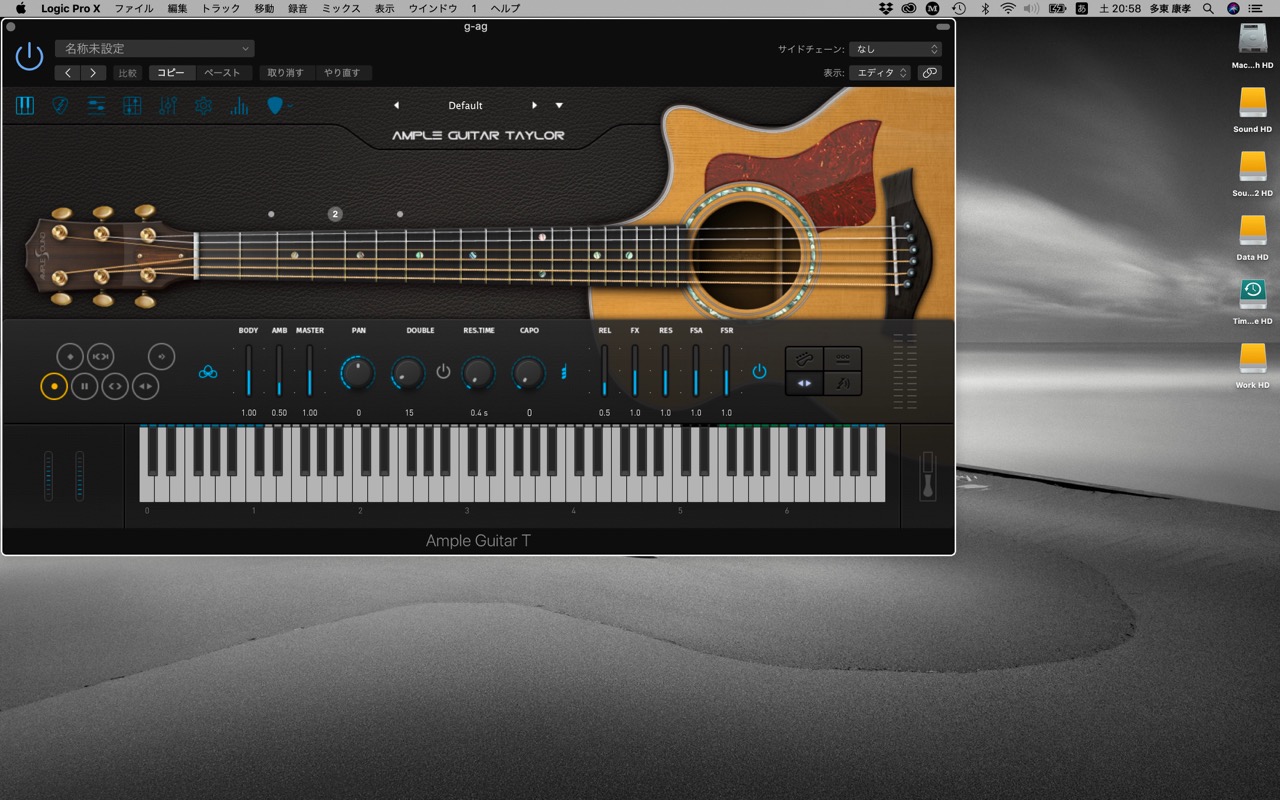Screen dimensions: 1280x800
Task: Toggle the blue power switch after FSR
Action: pyautogui.click(x=759, y=372)
